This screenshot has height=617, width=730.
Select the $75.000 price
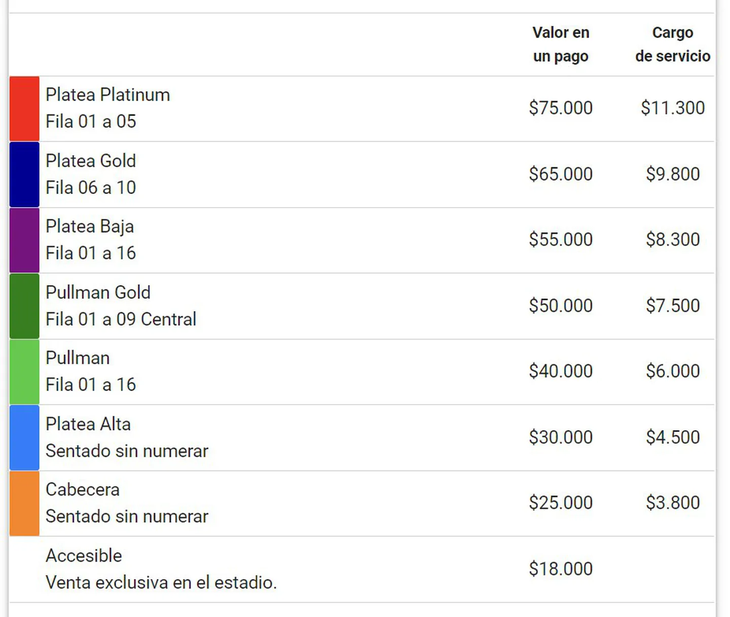561,108
